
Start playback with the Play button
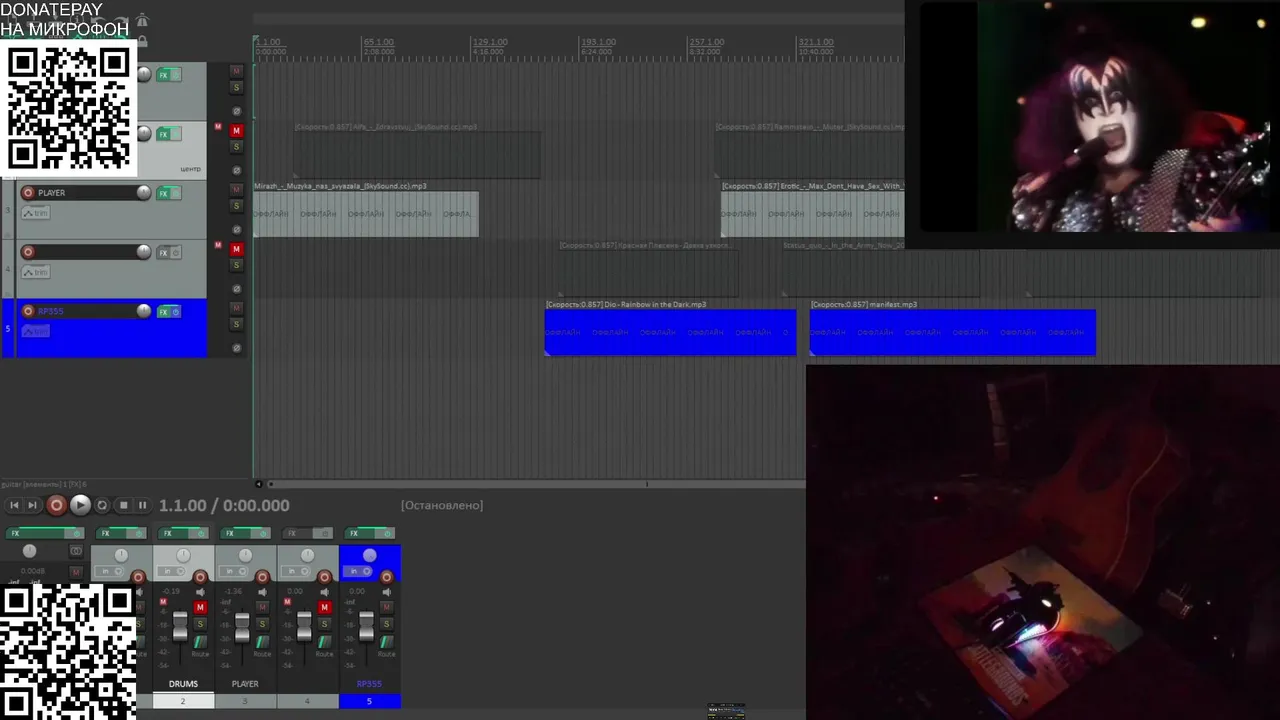[80, 505]
